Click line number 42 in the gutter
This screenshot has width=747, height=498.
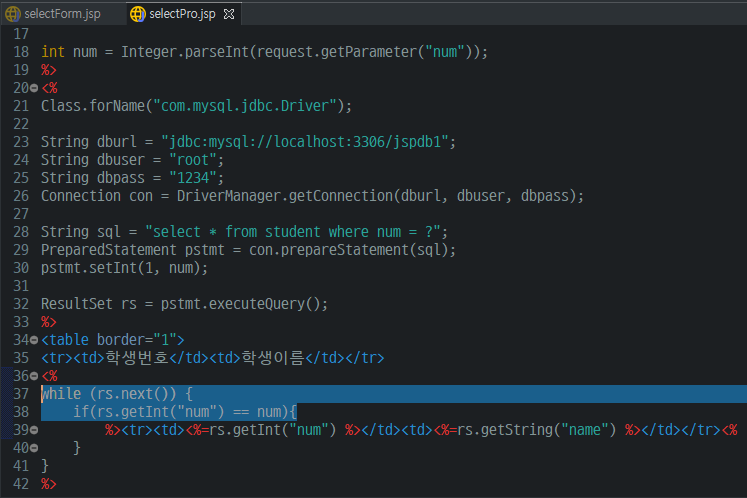tap(21, 484)
